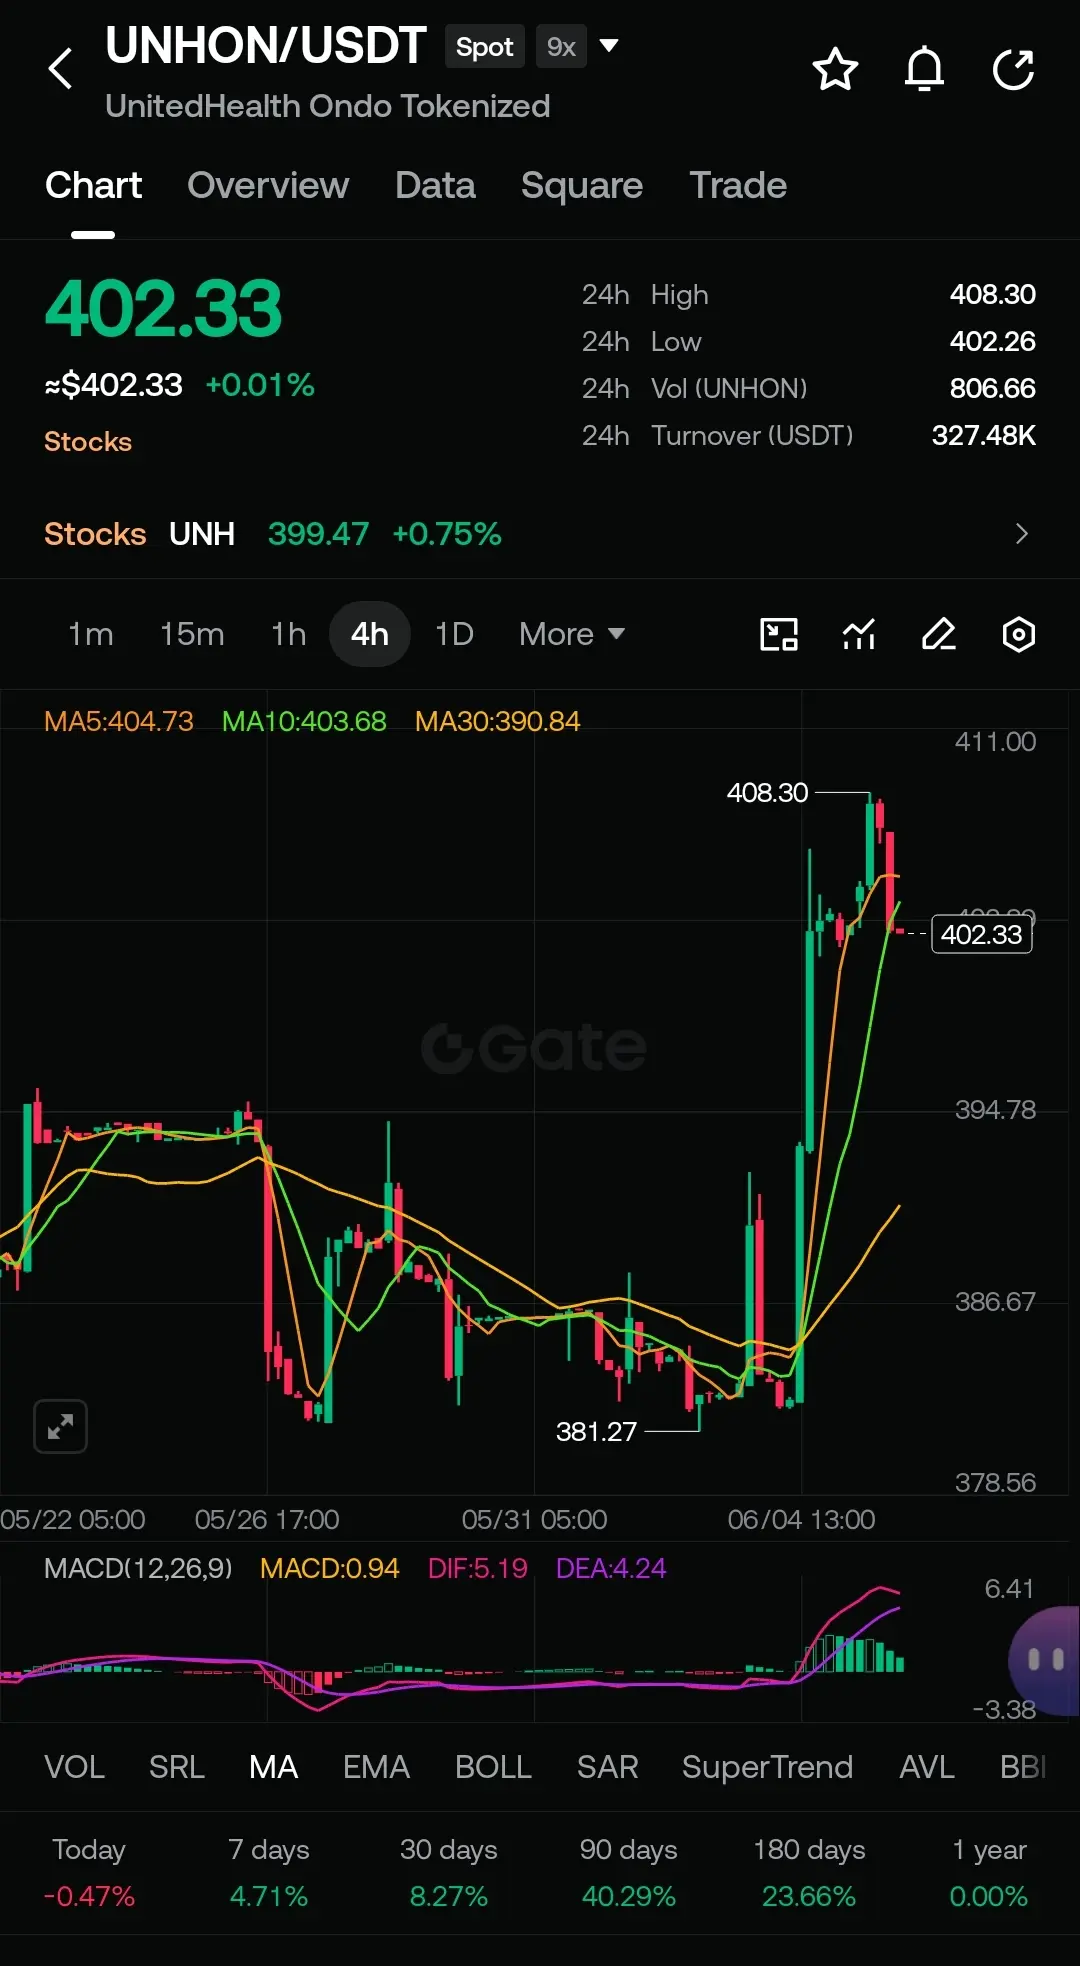Tap the large 402.33 price
The height and width of the screenshot is (1966, 1080).
click(163, 309)
